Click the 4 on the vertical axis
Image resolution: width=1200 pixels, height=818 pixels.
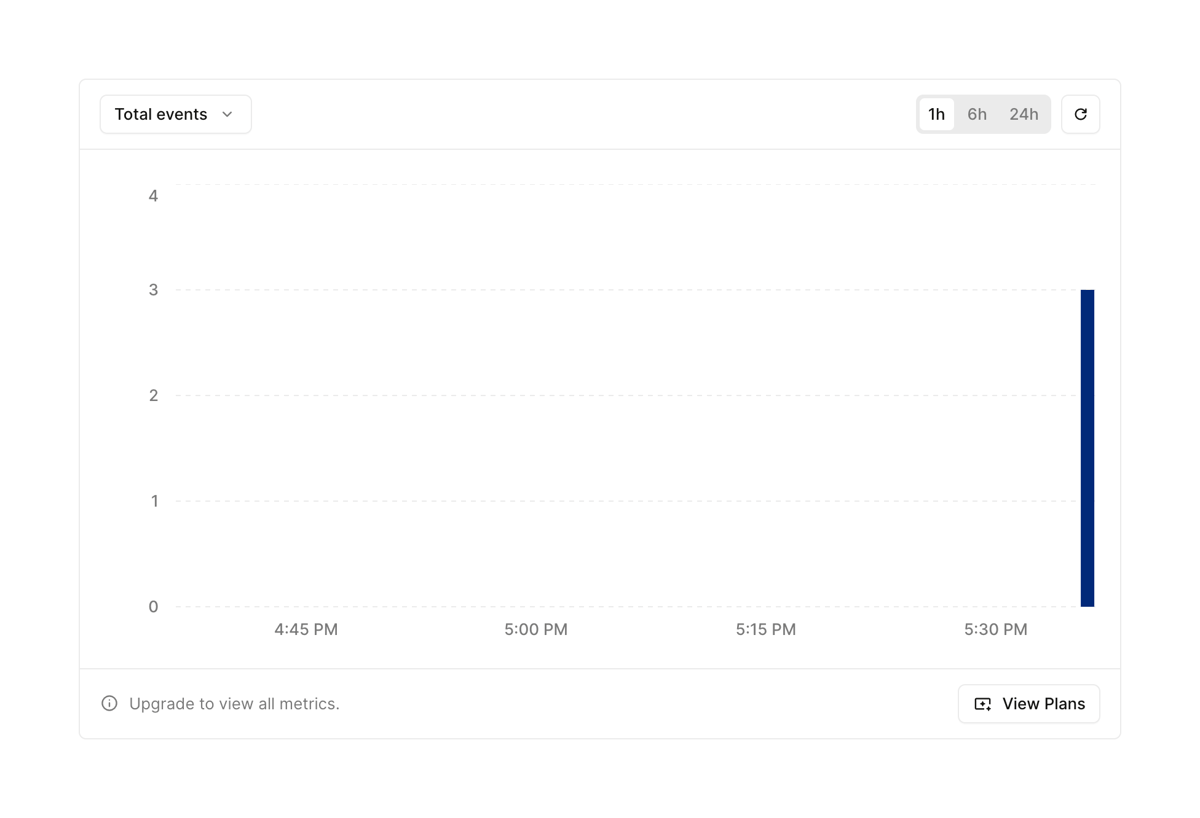click(x=153, y=195)
